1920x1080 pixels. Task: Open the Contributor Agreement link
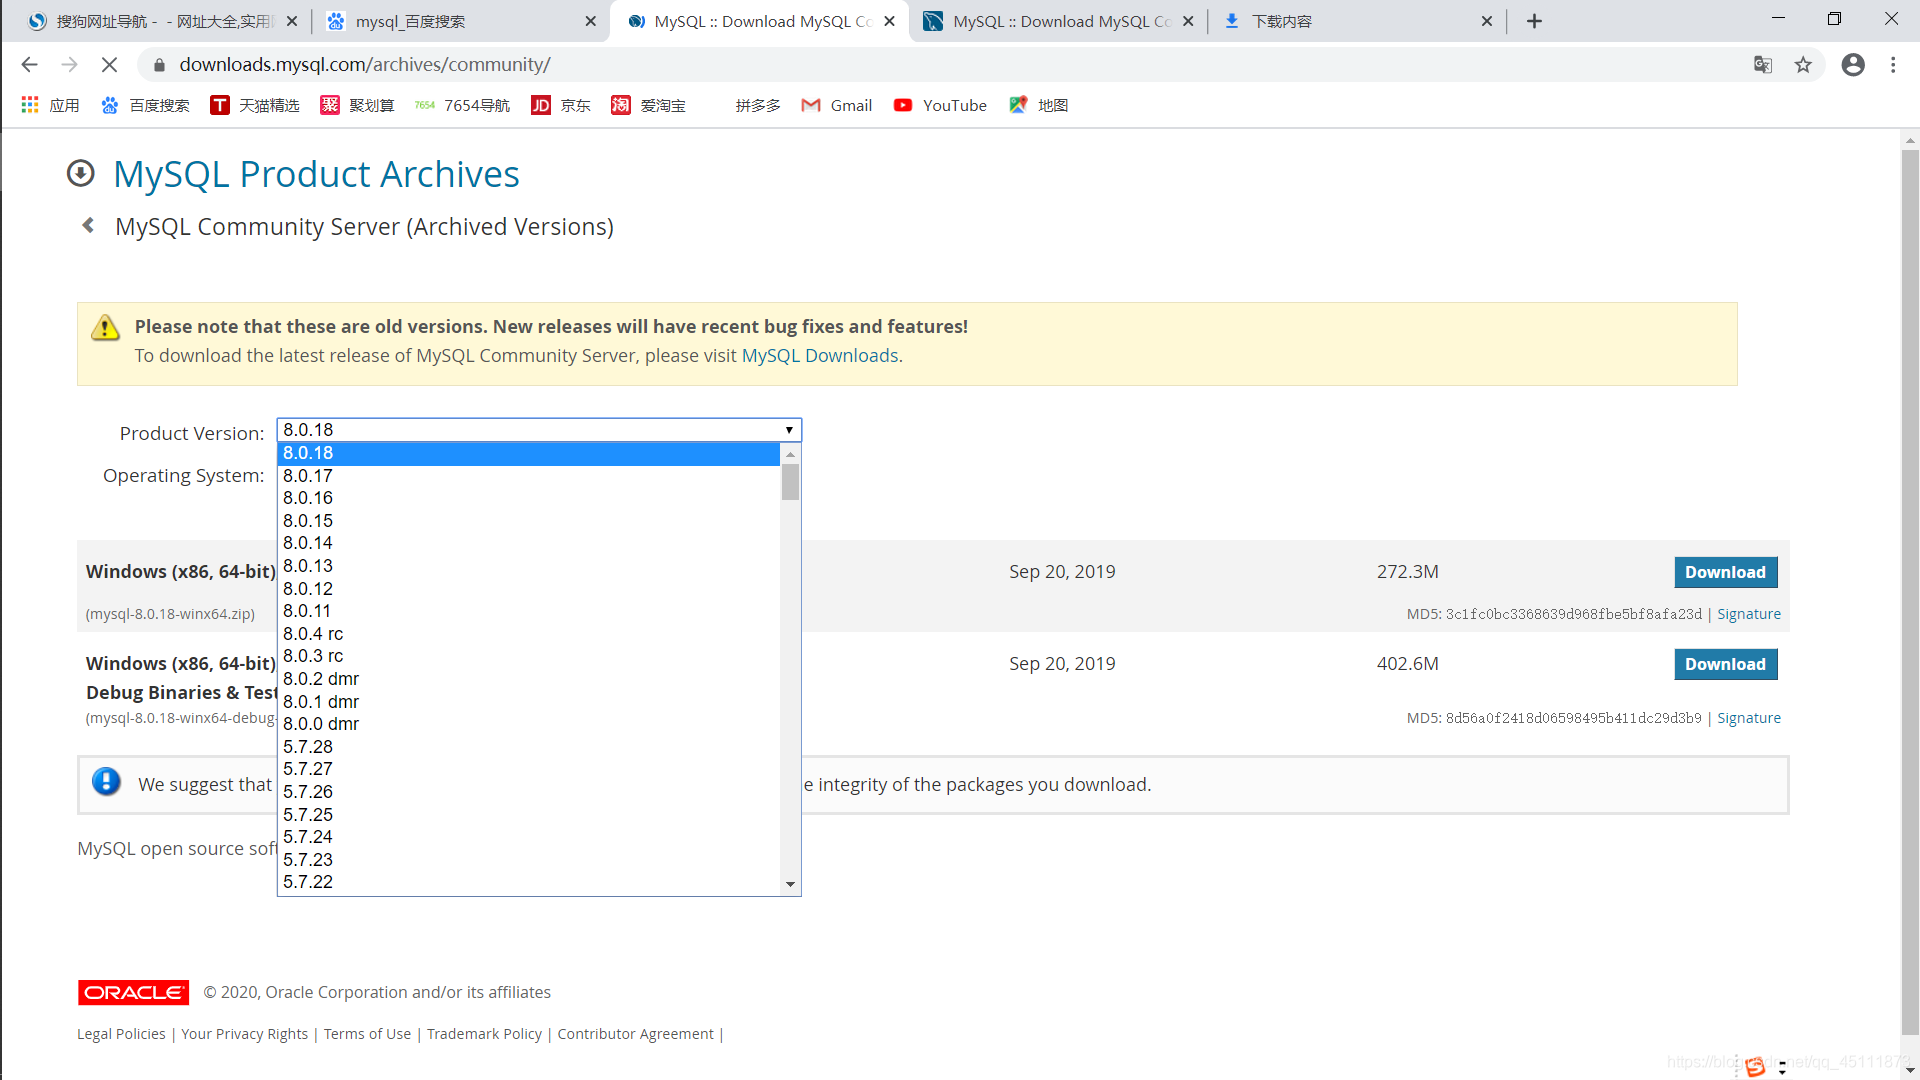pos(635,1034)
